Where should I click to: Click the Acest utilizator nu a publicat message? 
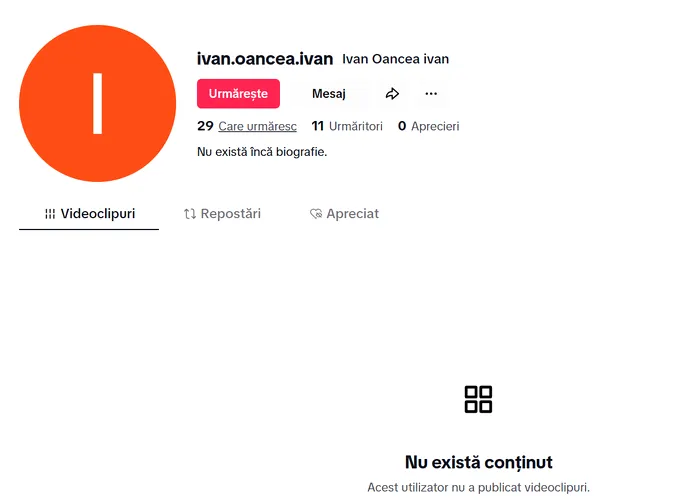478,488
